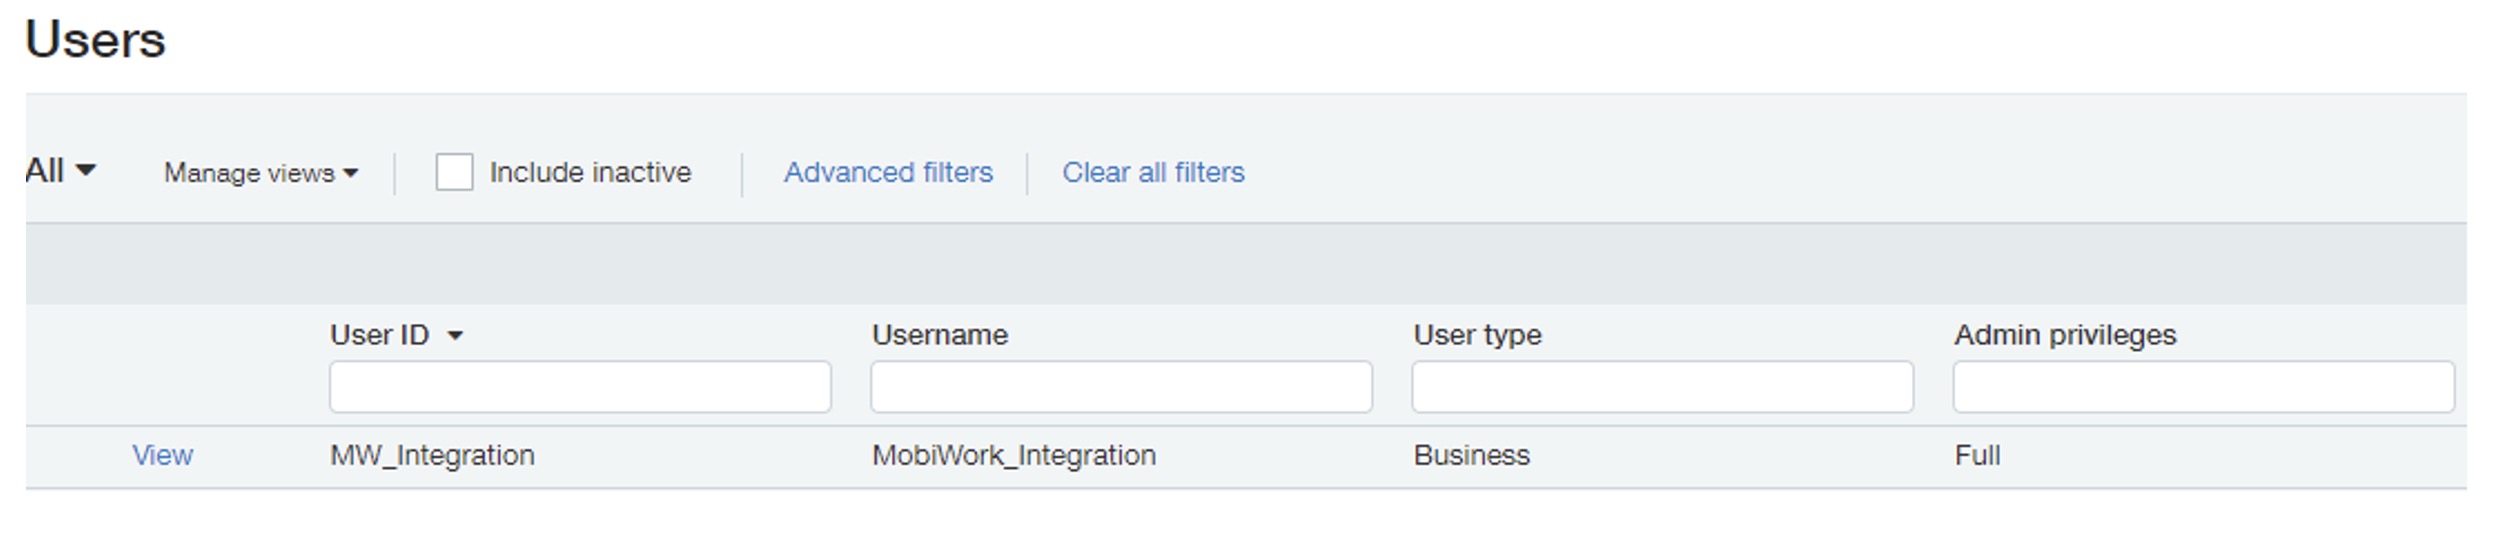Image resolution: width=2512 pixels, height=540 pixels.
Task: Expand the Manage views menu
Action: point(260,173)
